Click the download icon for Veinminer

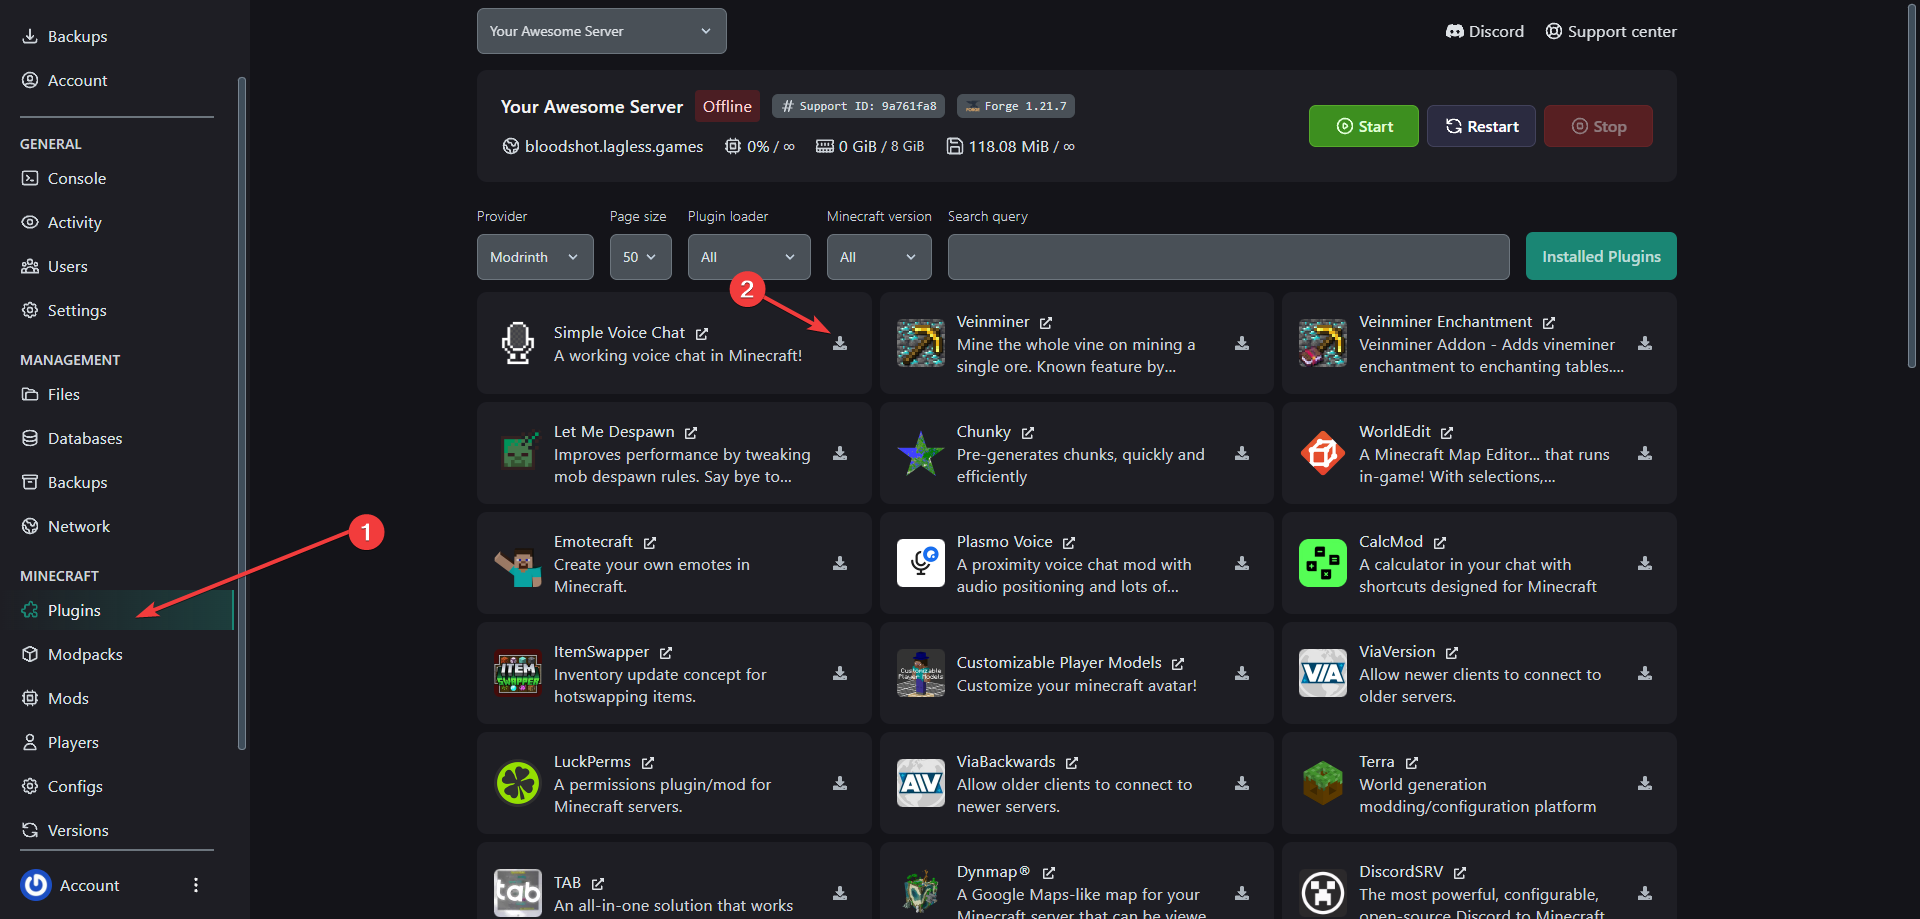(1242, 343)
